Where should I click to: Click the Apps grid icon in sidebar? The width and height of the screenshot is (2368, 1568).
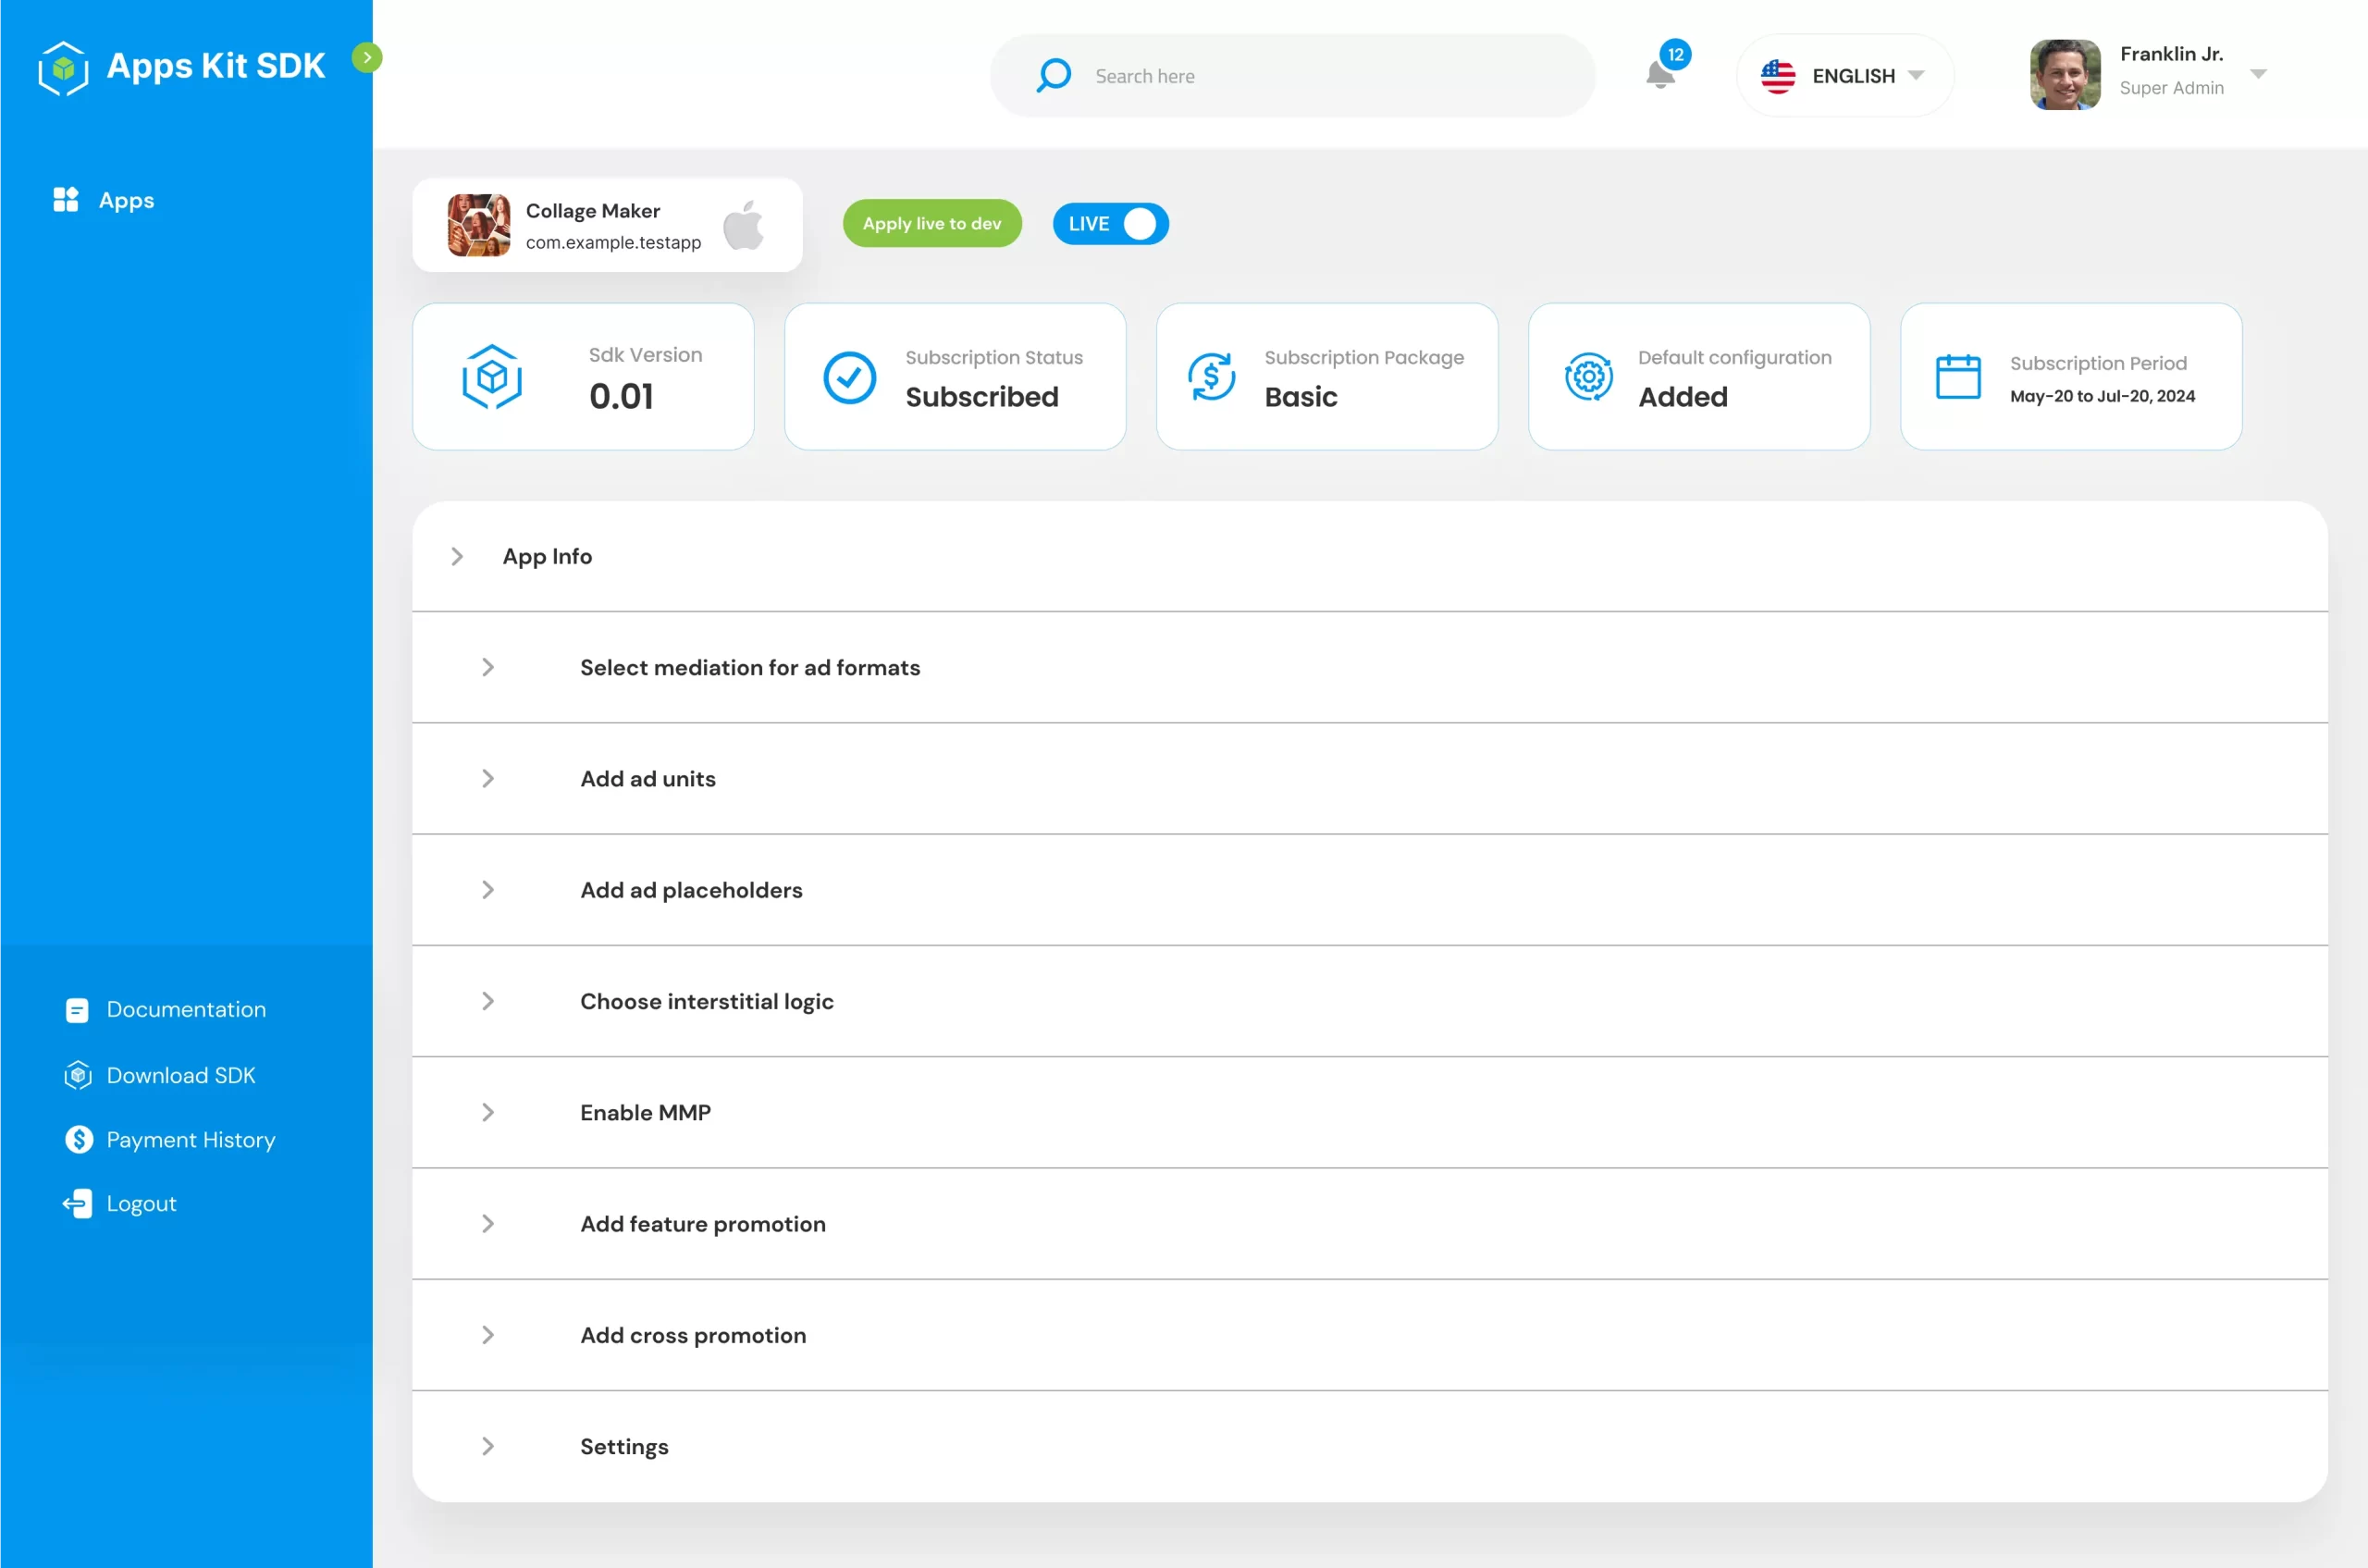(x=67, y=198)
